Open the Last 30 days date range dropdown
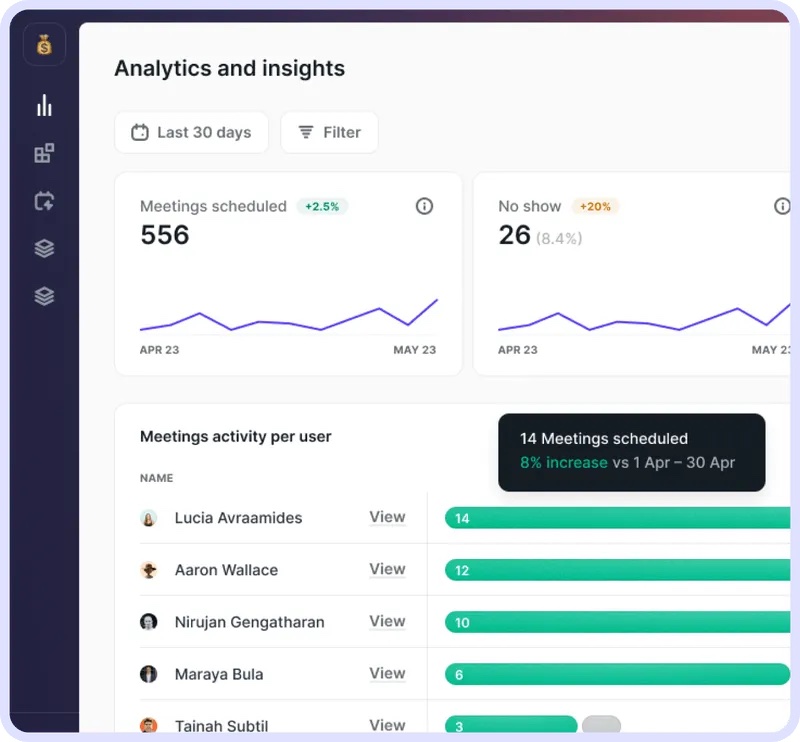Viewport: 800px width, 742px height. pyautogui.click(x=191, y=132)
